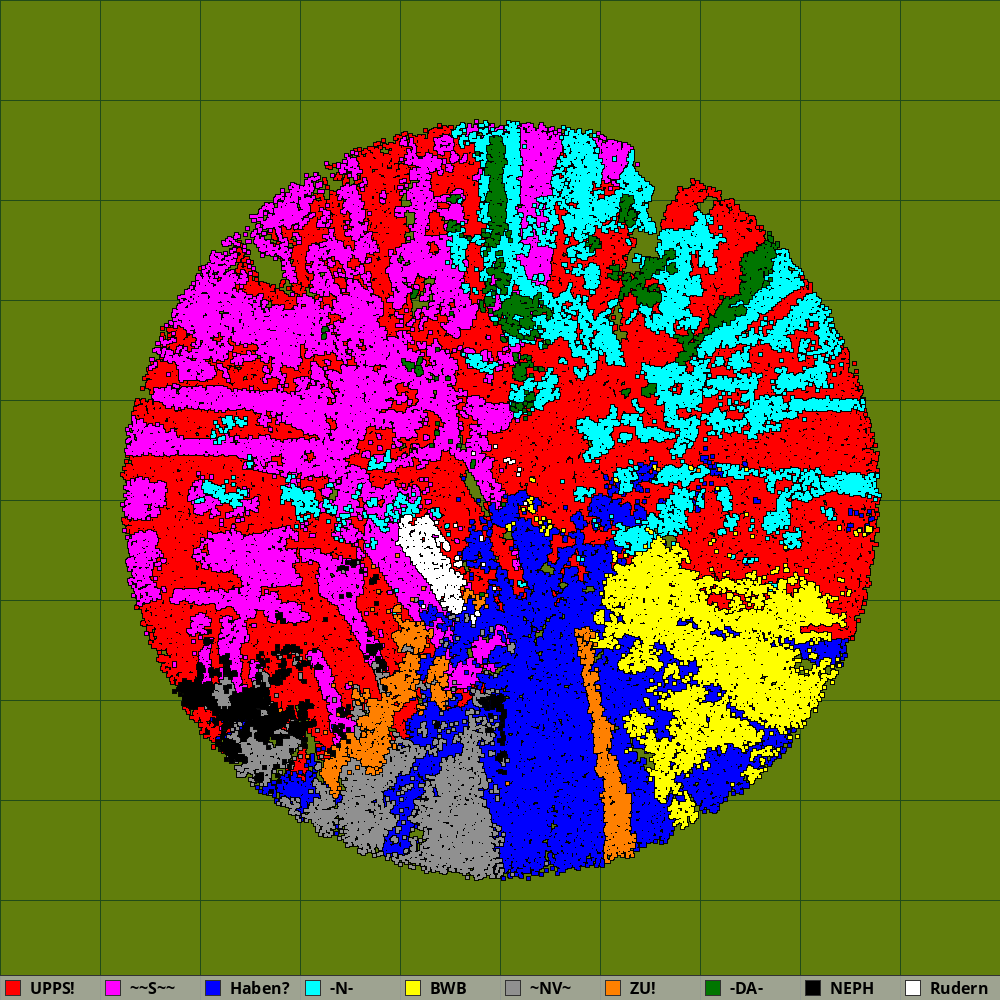Select the -DA- legend label
The height and width of the screenshot is (1000, 1000).
[746, 988]
